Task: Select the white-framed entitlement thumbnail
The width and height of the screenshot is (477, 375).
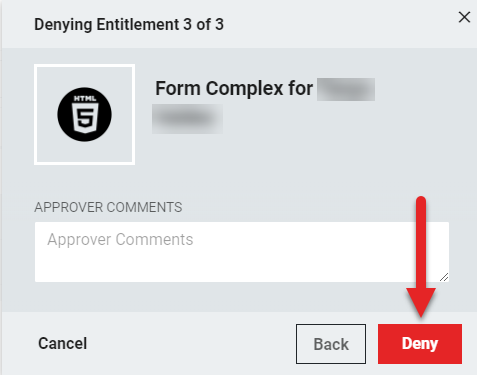Action: 85,114
